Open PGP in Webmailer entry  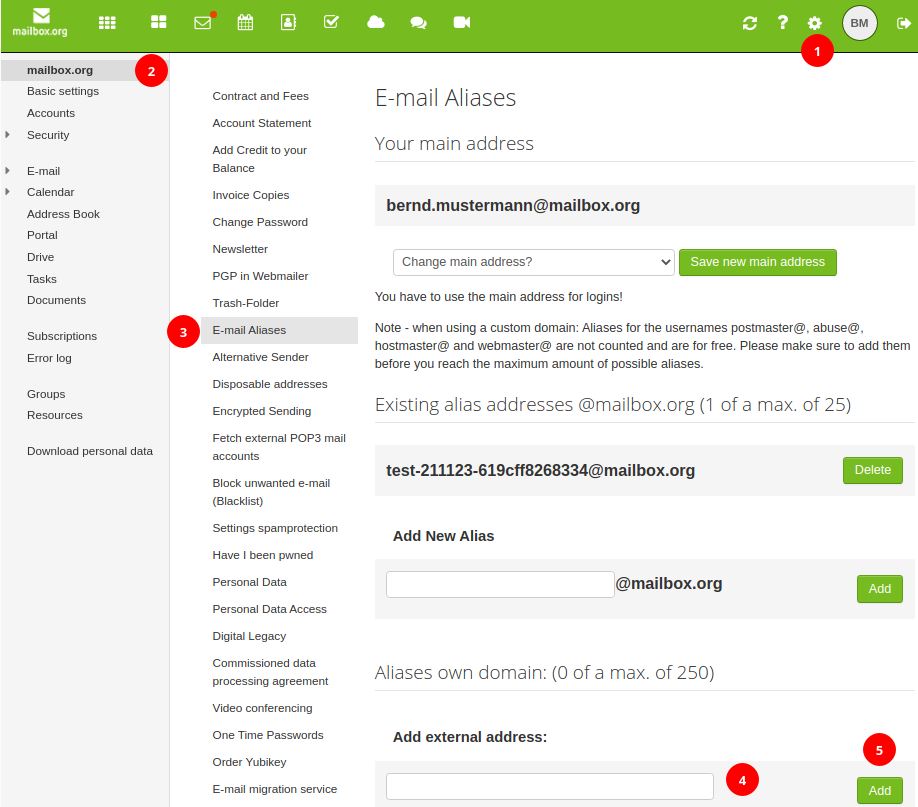coord(260,276)
